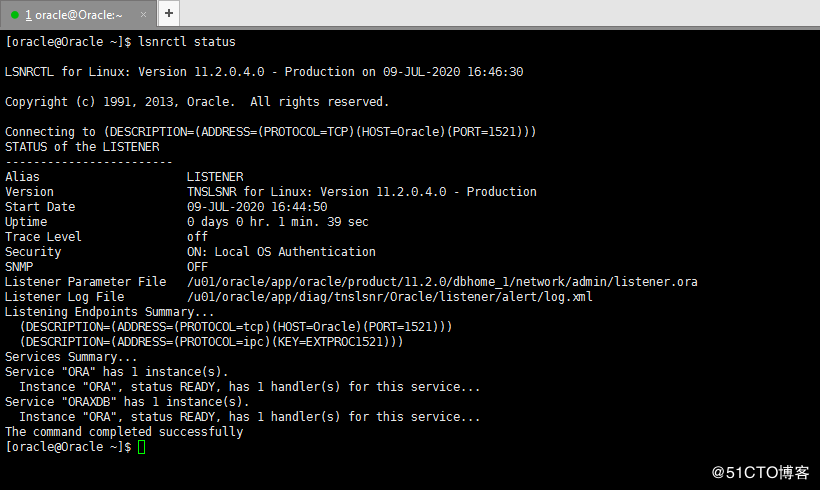Click the Oracle copyright notice line

pos(197,102)
